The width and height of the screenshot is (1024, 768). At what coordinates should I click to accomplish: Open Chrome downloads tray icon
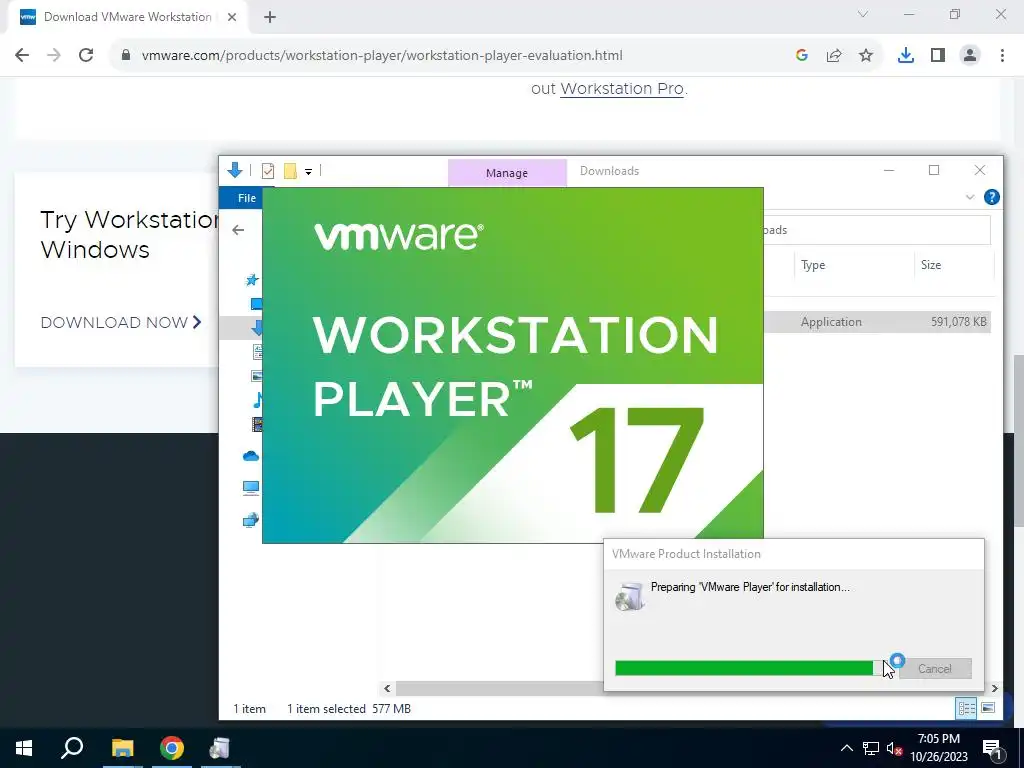[x=906, y=56]
